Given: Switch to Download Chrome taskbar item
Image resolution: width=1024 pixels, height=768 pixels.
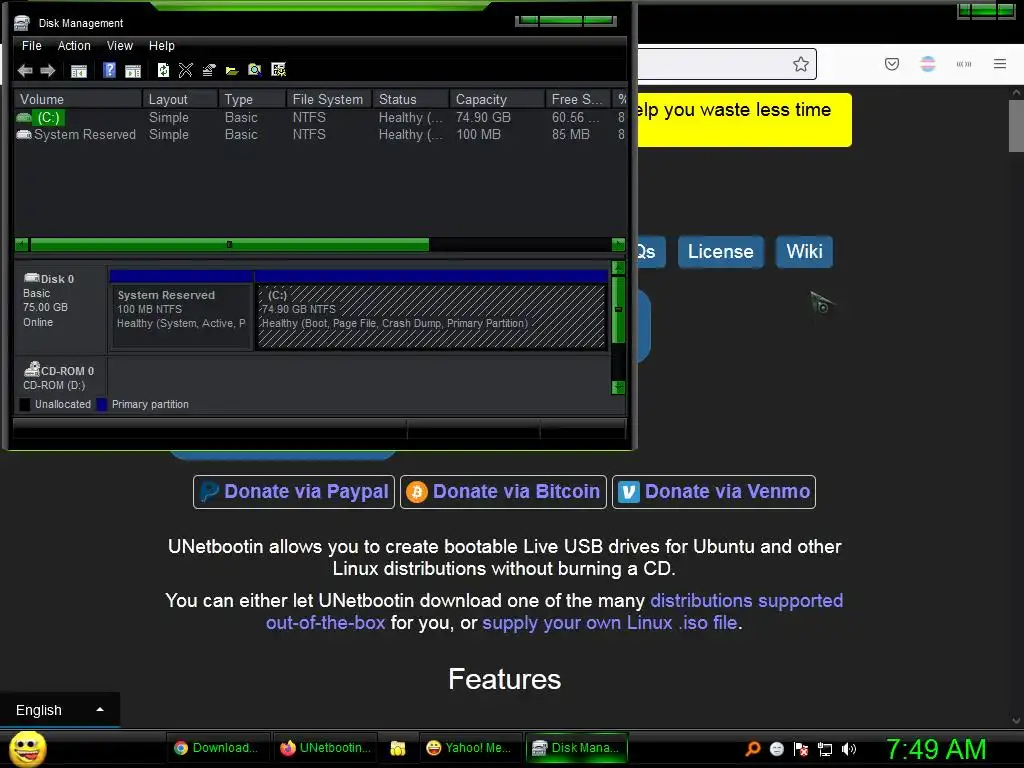Looking at the screenshot, I should [x=217, y=748].
